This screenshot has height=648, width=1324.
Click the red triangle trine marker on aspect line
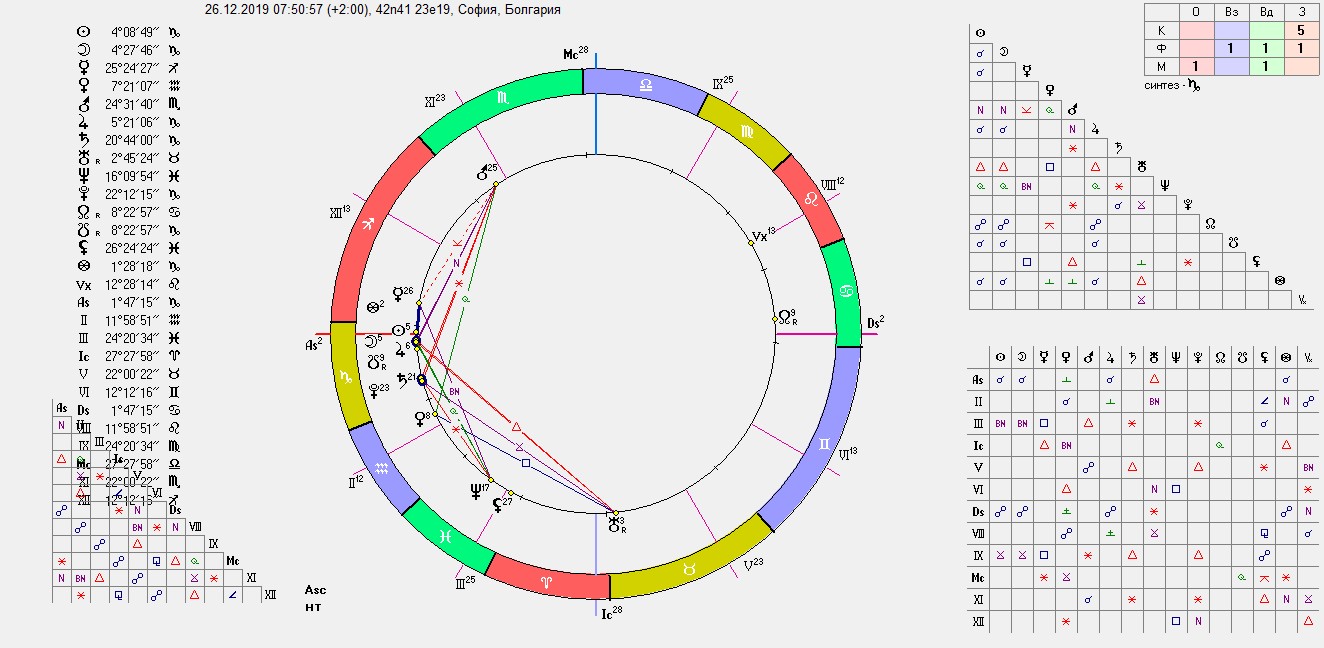[516, 425]
